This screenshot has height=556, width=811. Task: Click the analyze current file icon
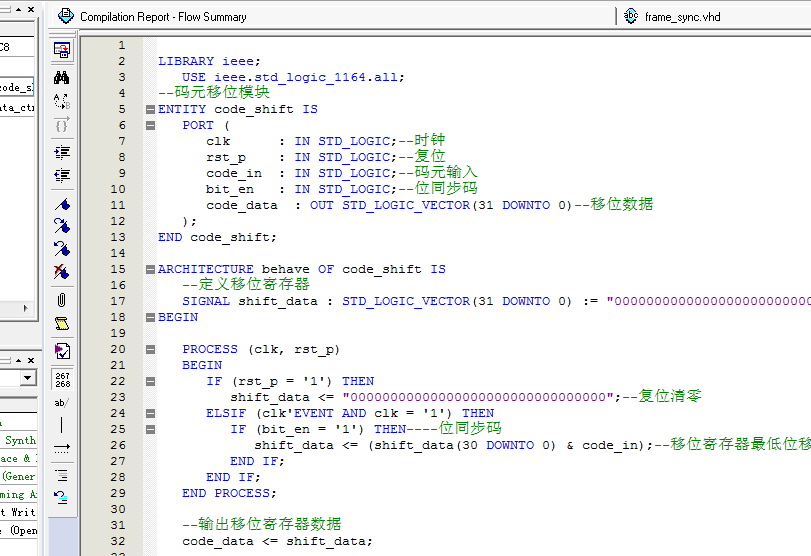tap(62, 351)
